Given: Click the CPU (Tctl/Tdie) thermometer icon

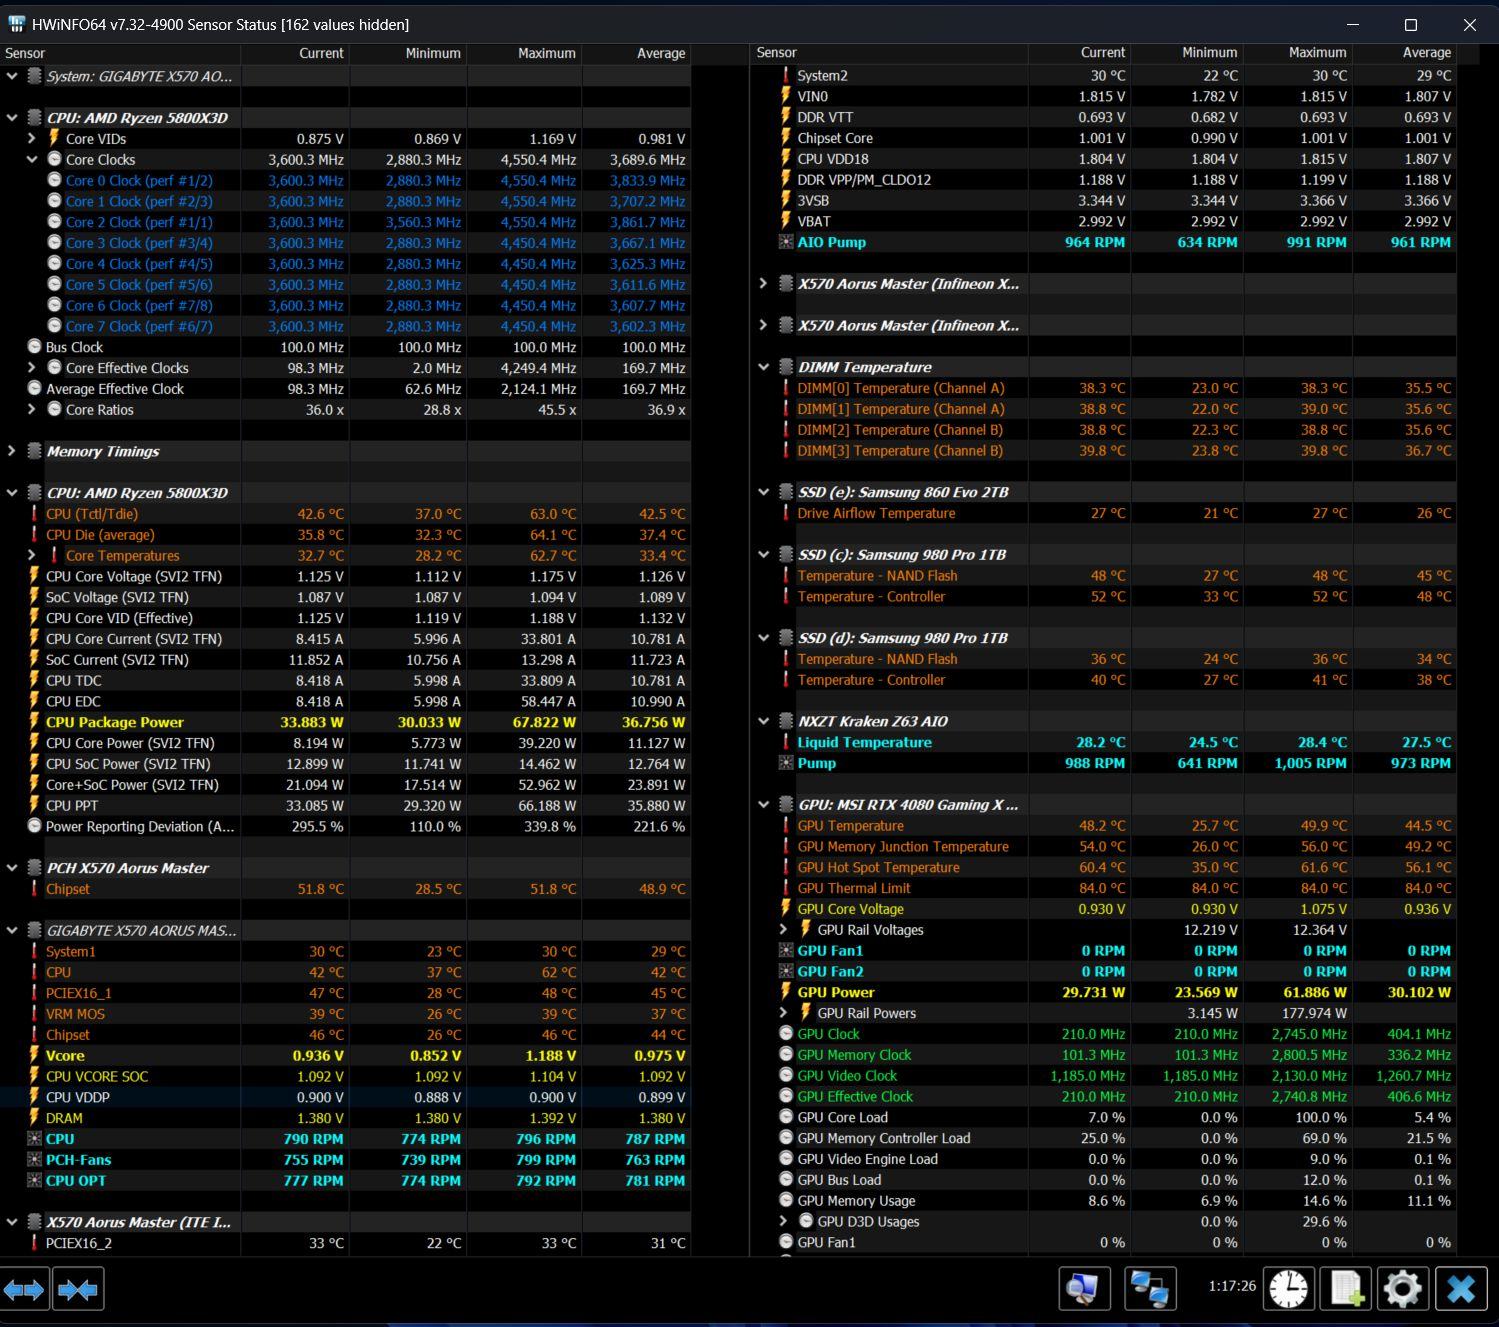Looking at the screenshot, I should 35,514.
